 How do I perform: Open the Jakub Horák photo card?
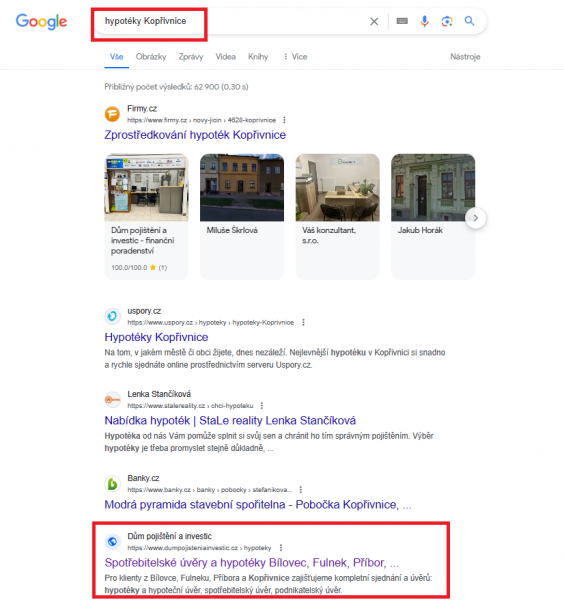(433, 217)
